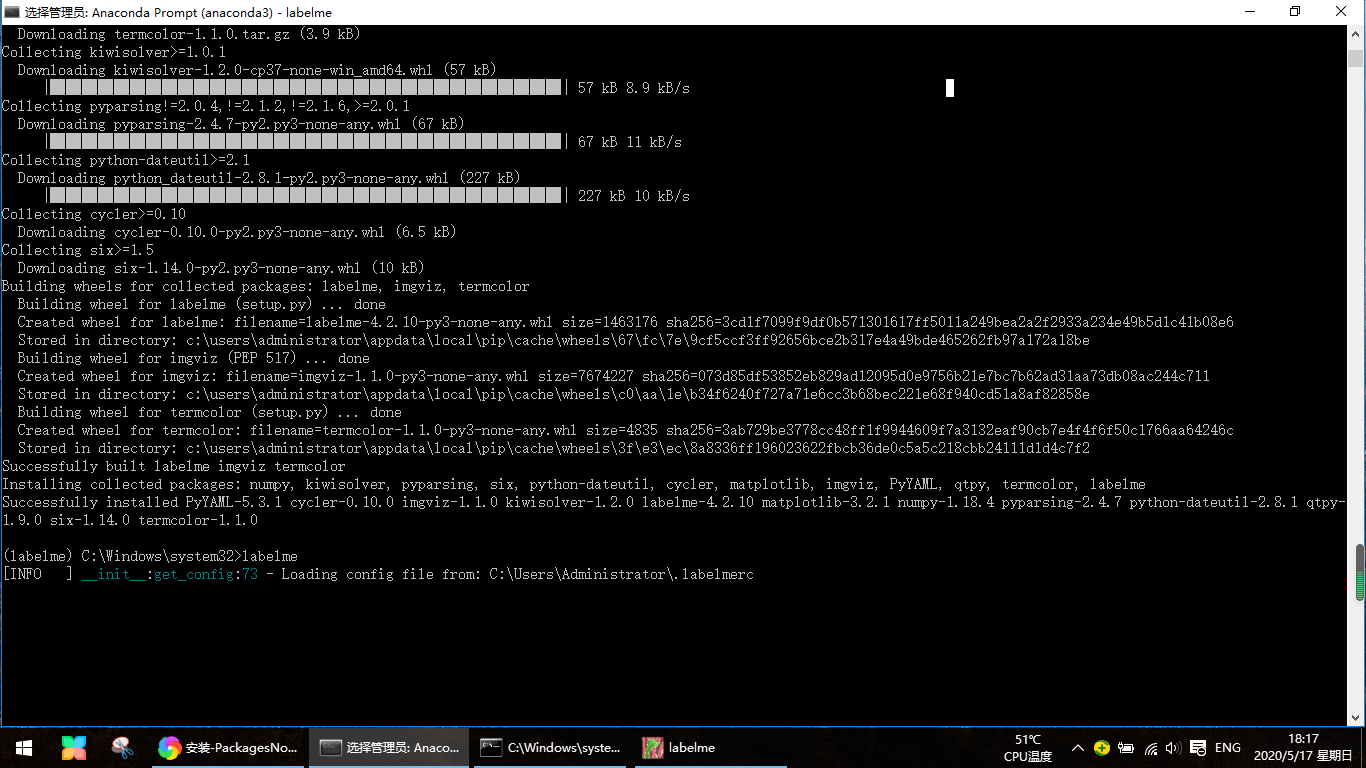Viewport: 1366px width, 768px height.
Task: Open the Wi-Fi network tray icon
Action: pos(1150,748)
